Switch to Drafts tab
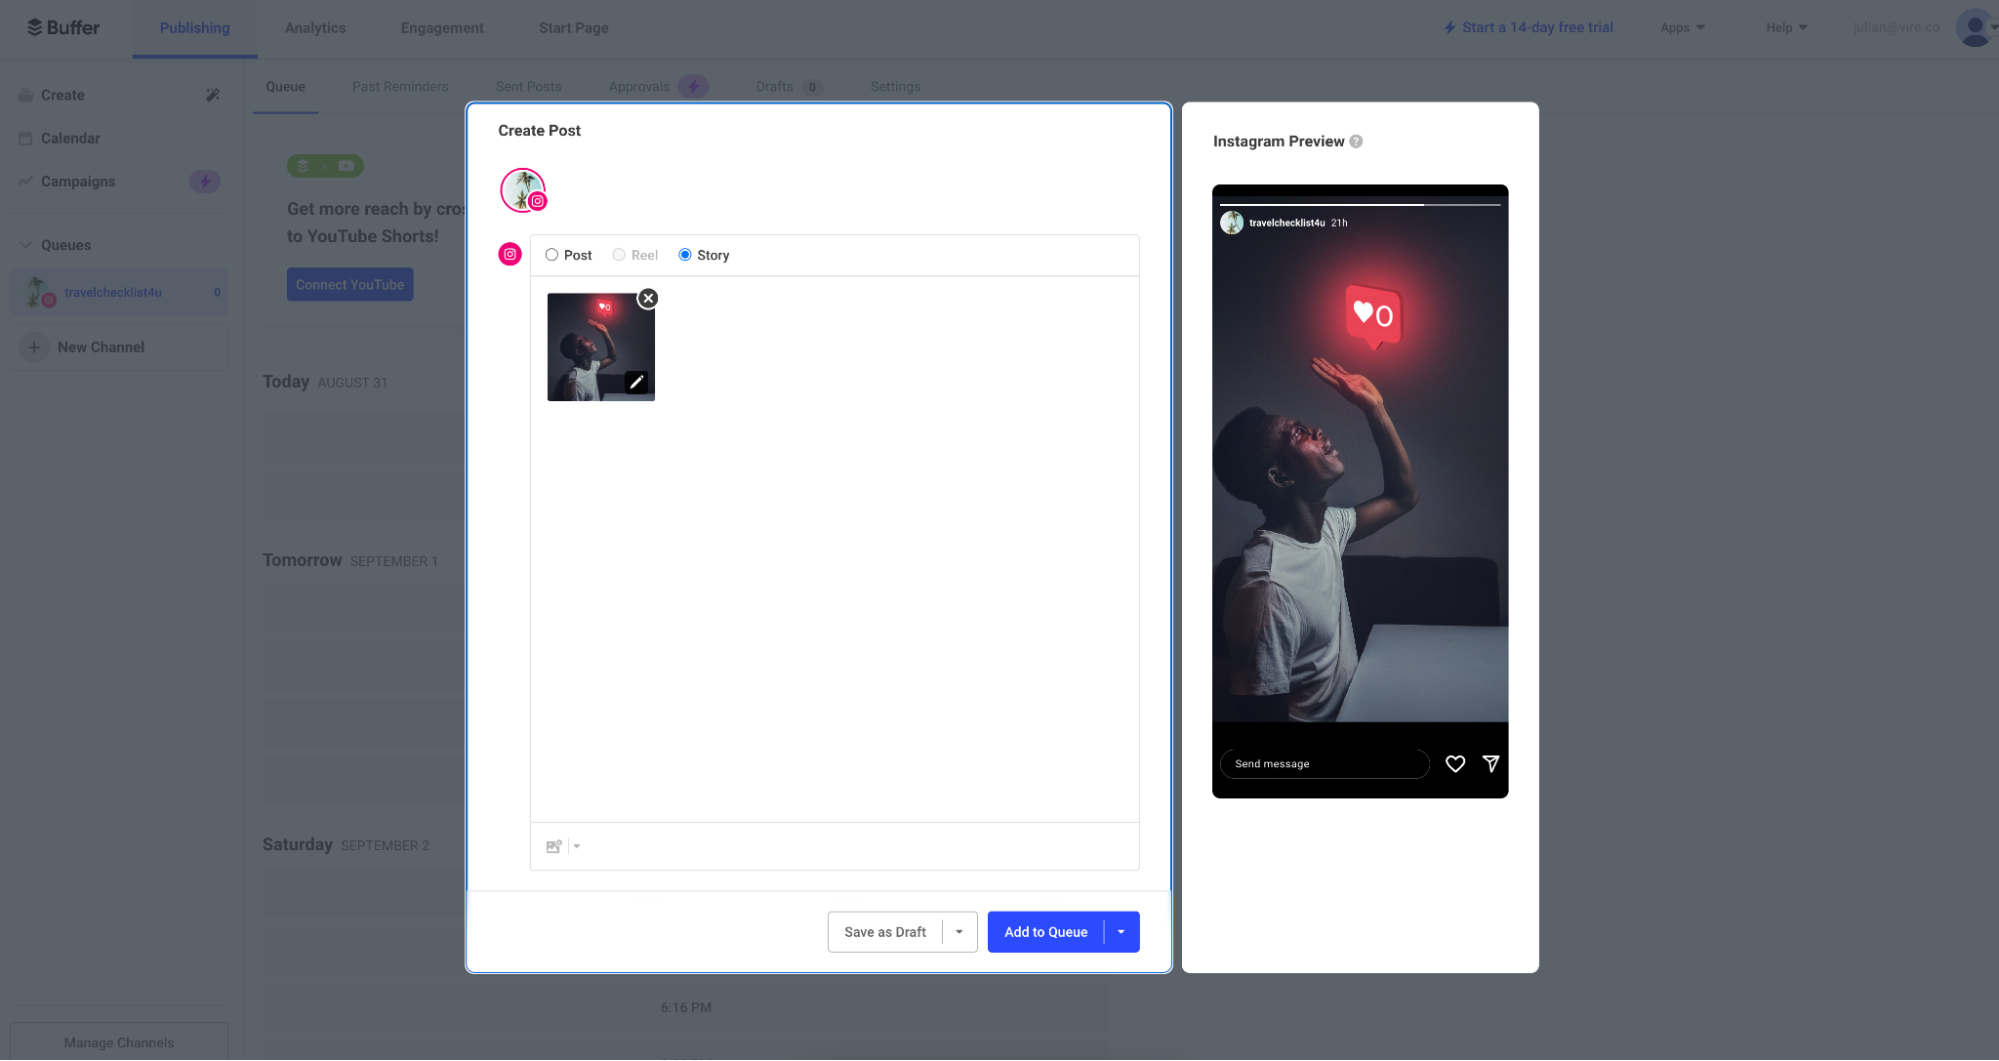This screenshot has height=1061, width=1999. (774, 87)
